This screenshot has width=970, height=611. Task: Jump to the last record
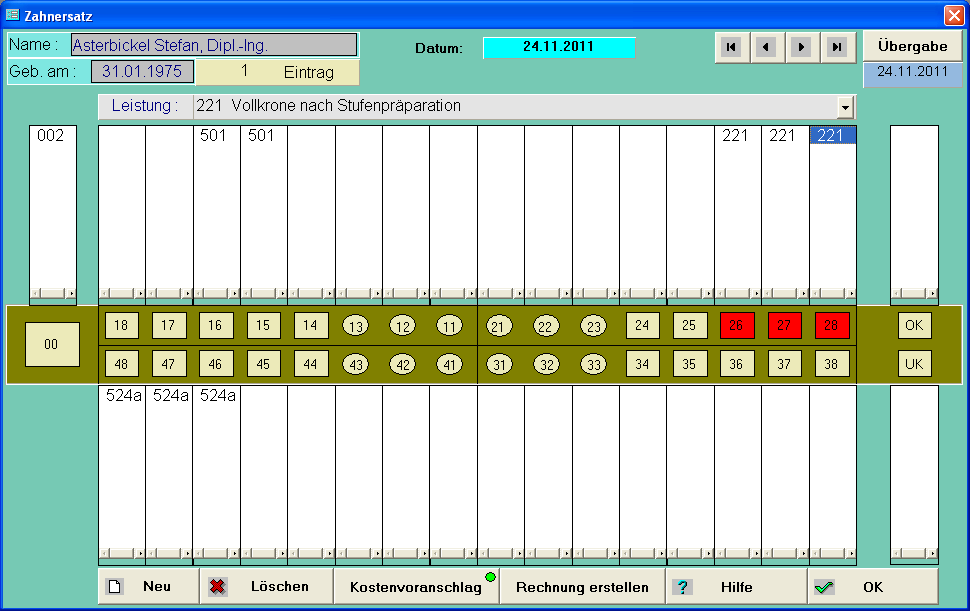point(836,47)
